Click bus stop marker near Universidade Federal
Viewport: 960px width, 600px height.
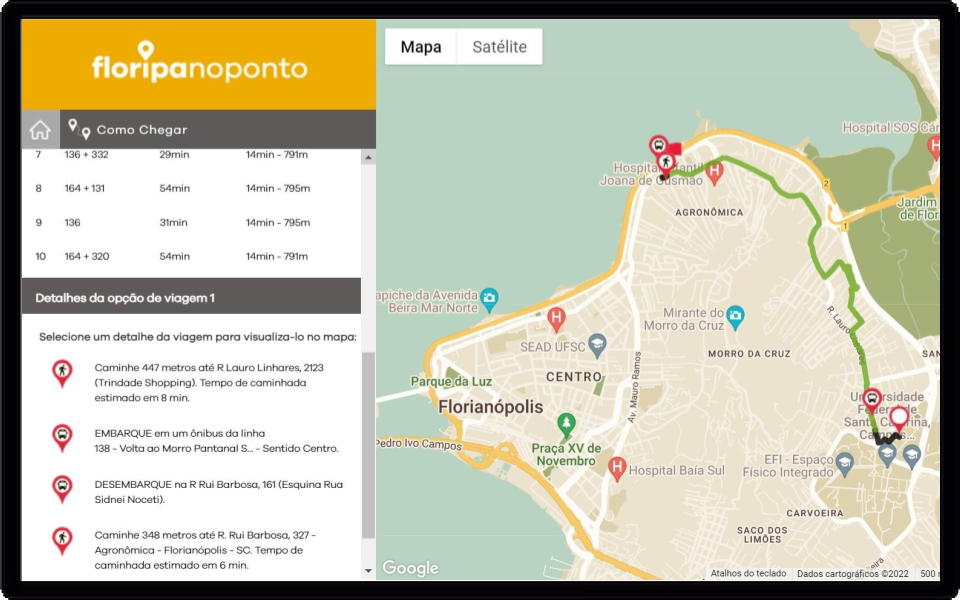tap(872, 400)
